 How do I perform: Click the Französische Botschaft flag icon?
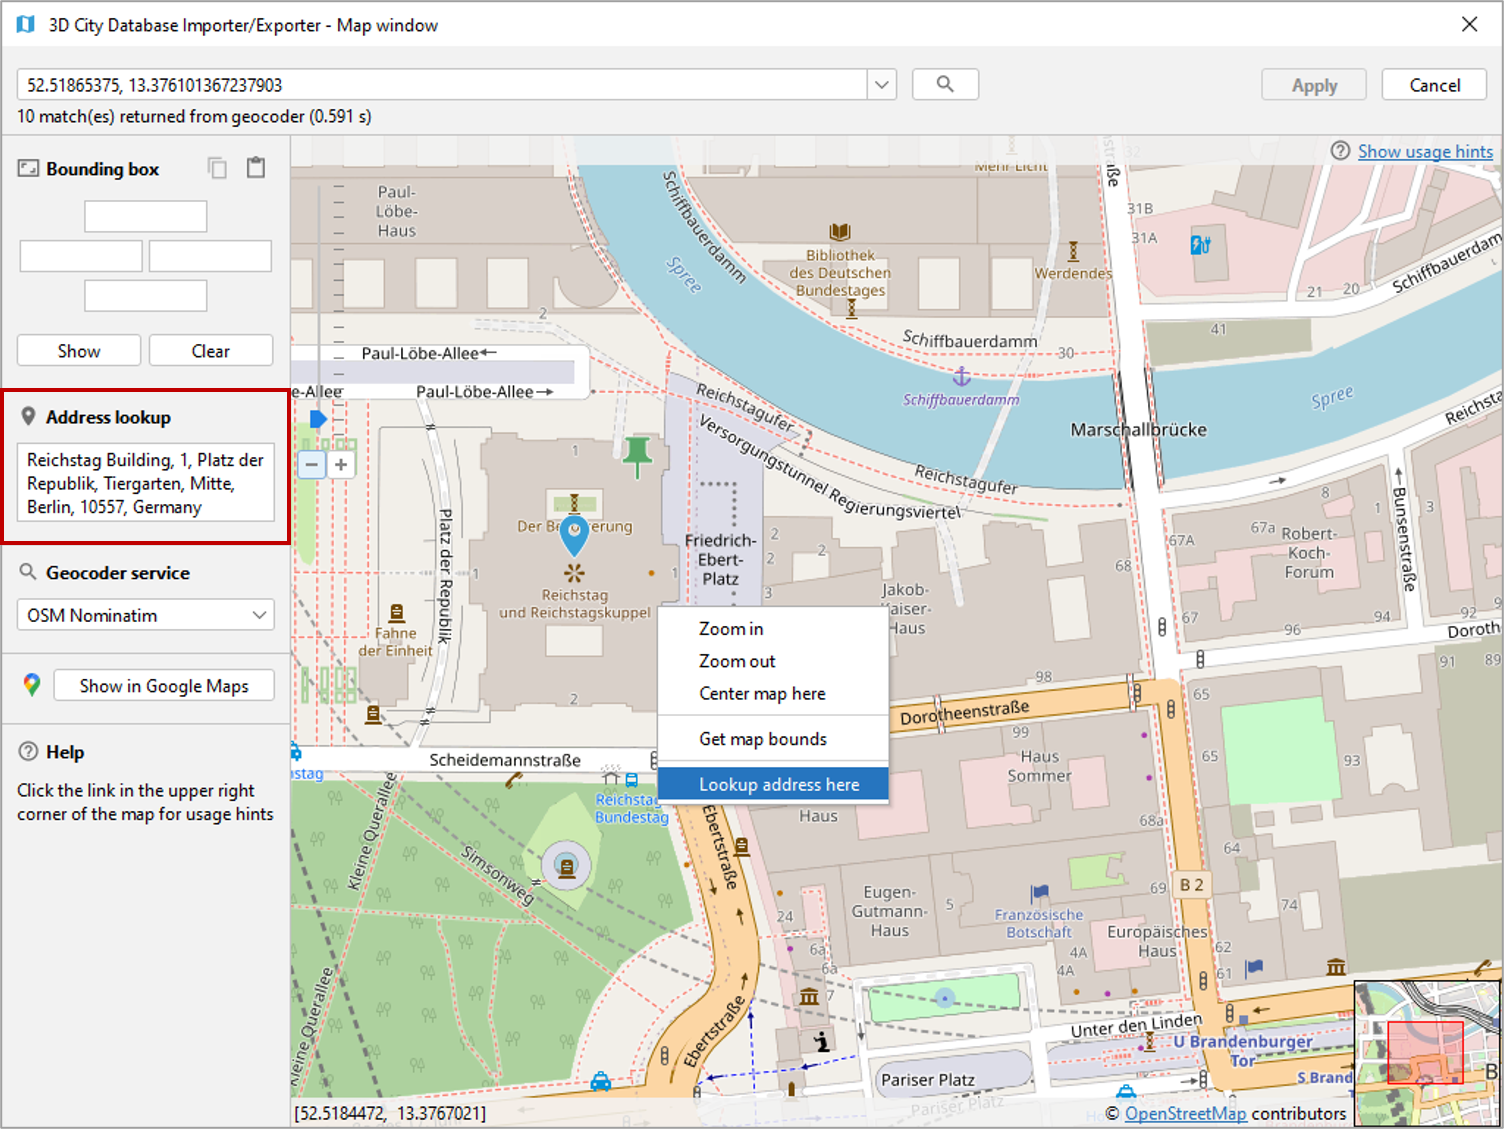point(1040,892)
